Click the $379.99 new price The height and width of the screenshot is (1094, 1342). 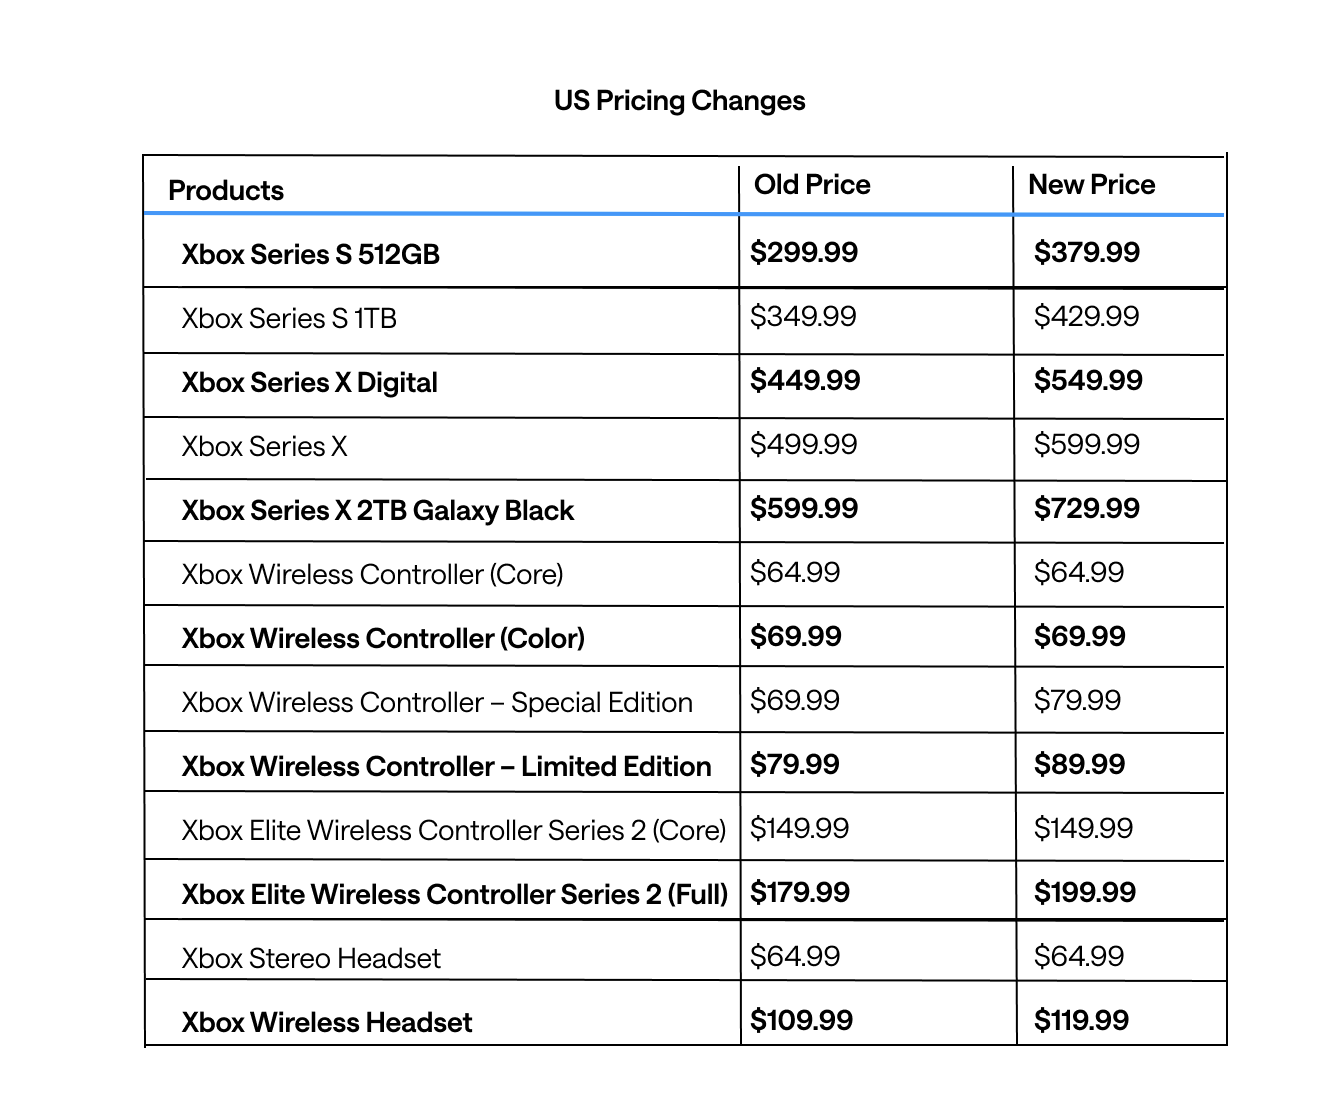pos(1086,253)
